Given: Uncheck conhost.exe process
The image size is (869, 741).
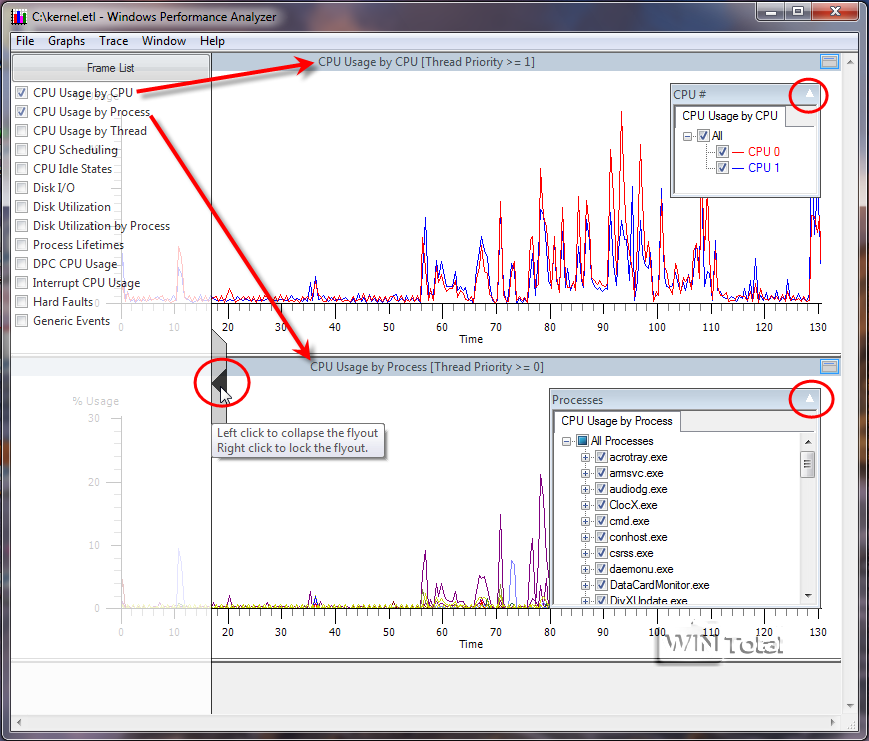Looking at the screenshot, I should [x=601, y=537].
